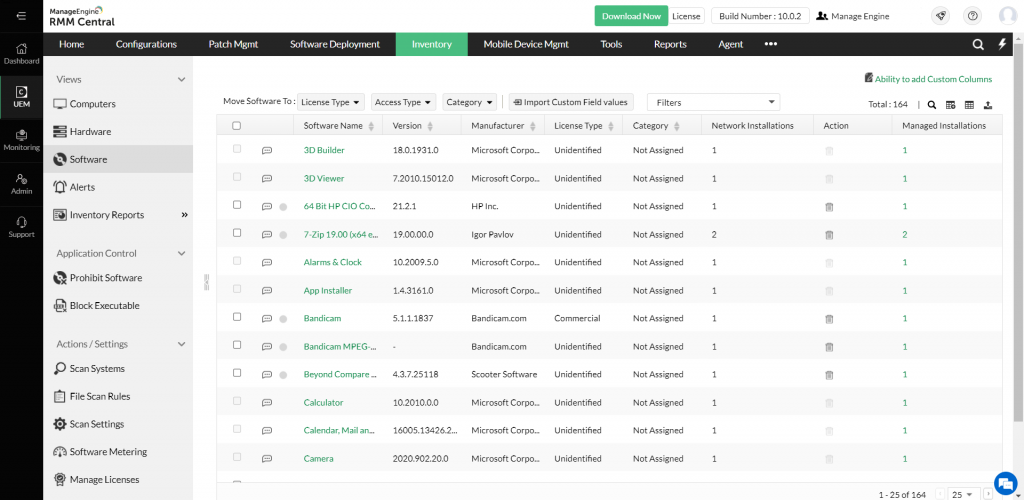
Task: Click the search magnifier in top navigation bar
Action: point(978,44)
